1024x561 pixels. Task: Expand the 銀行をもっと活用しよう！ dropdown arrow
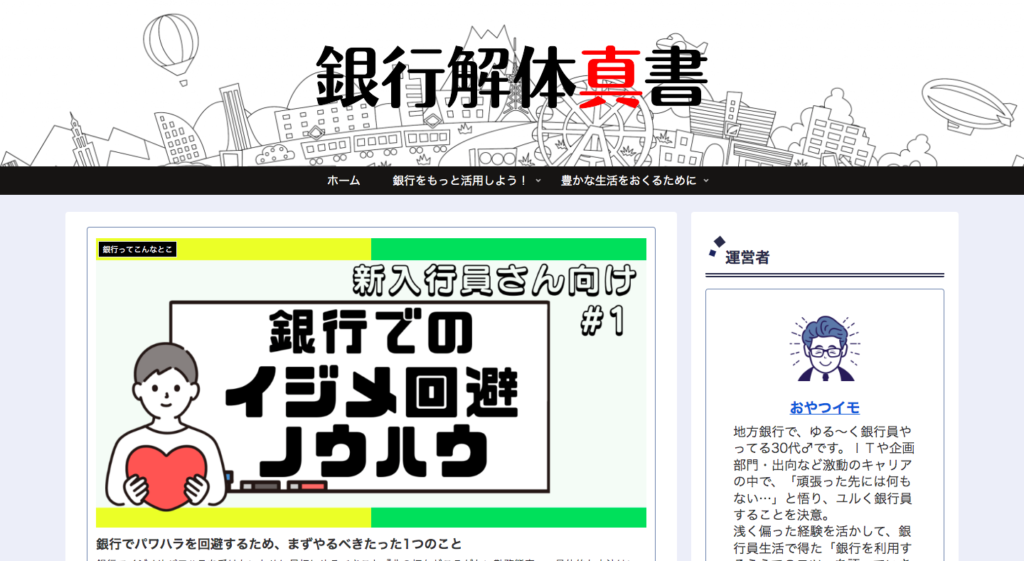coord(538,181)
